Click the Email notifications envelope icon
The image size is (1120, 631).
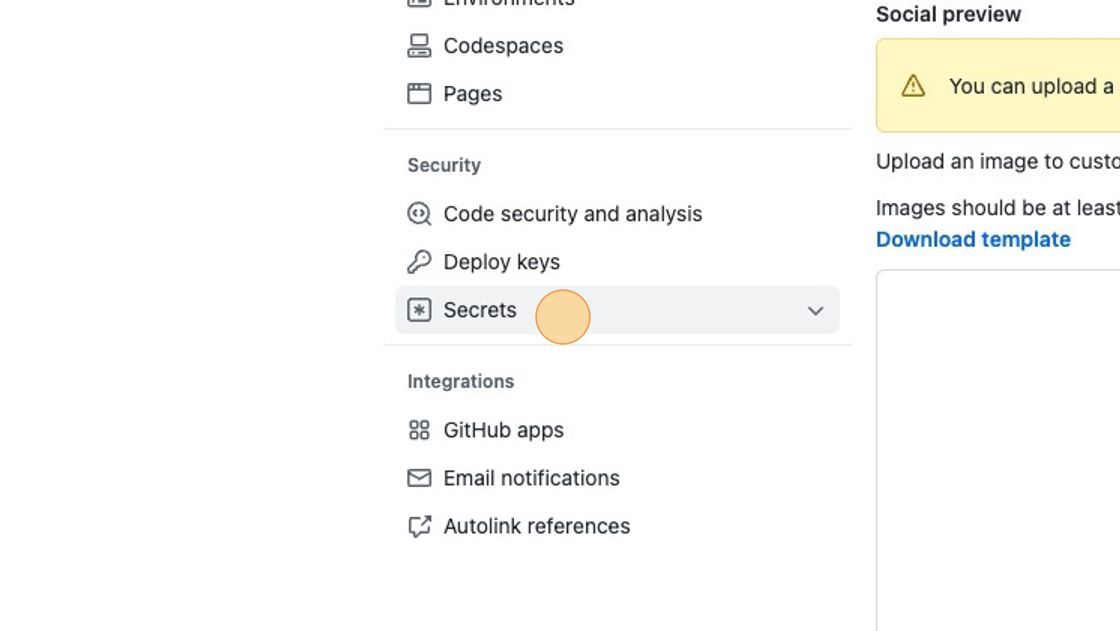(419, 477)
